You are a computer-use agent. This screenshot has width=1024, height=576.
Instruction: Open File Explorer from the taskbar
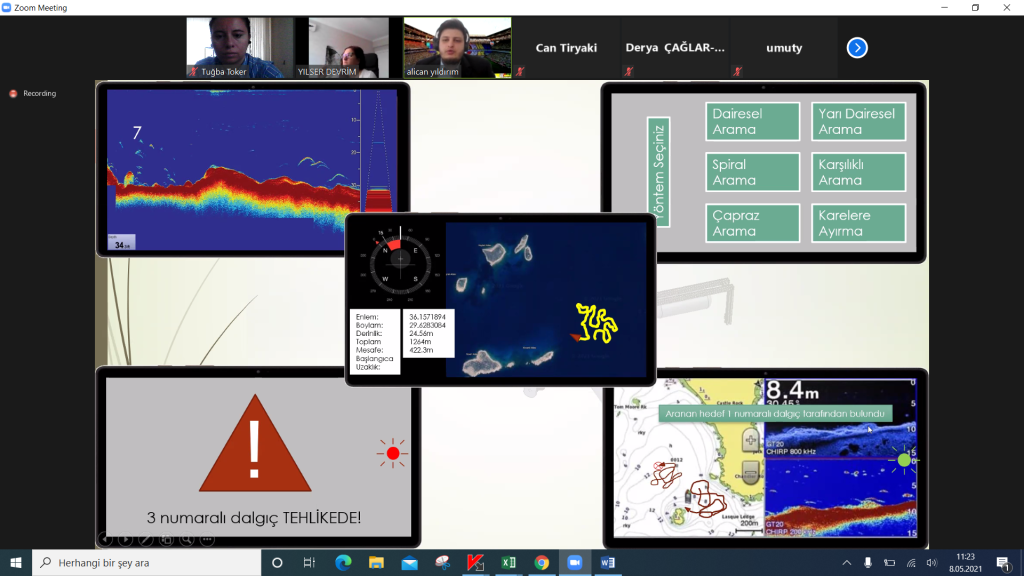click(x=376, y=563)
